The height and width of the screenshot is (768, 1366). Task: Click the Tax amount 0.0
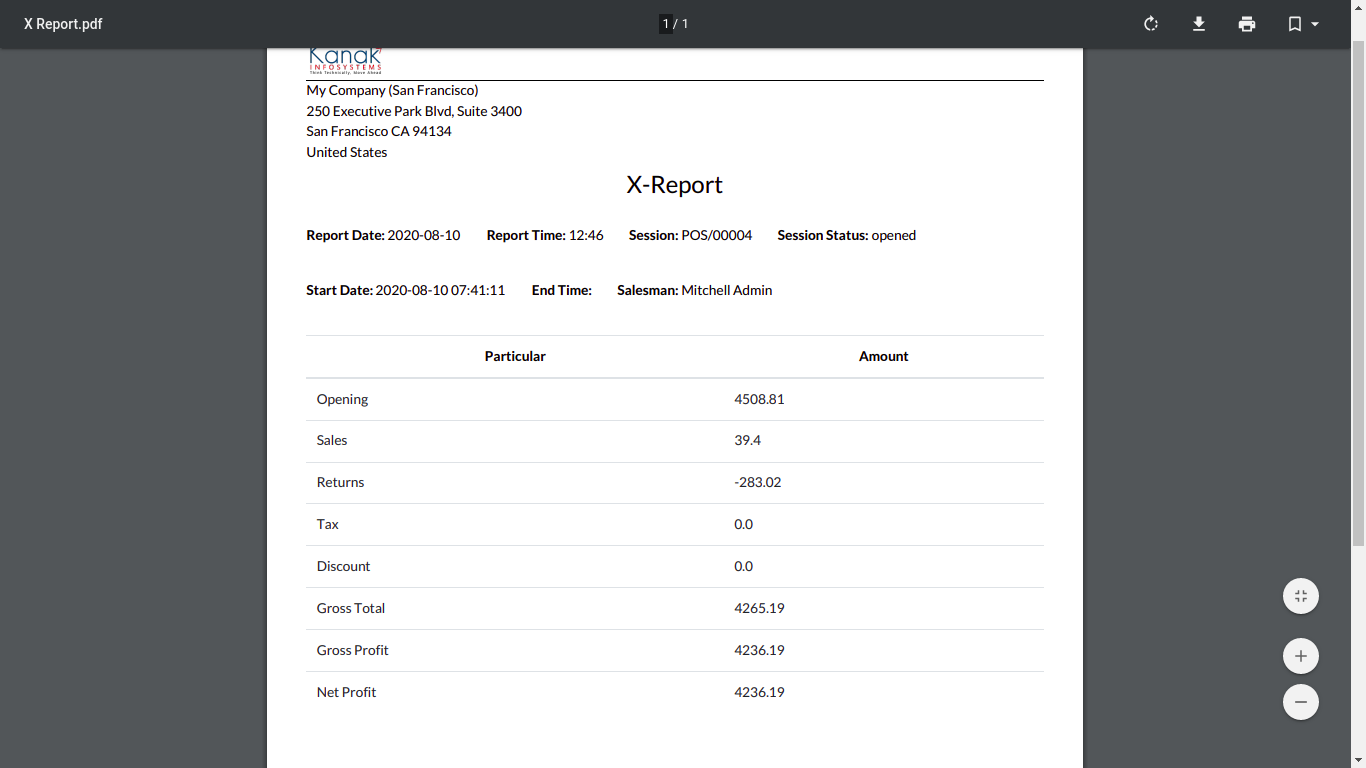(744, 524)
